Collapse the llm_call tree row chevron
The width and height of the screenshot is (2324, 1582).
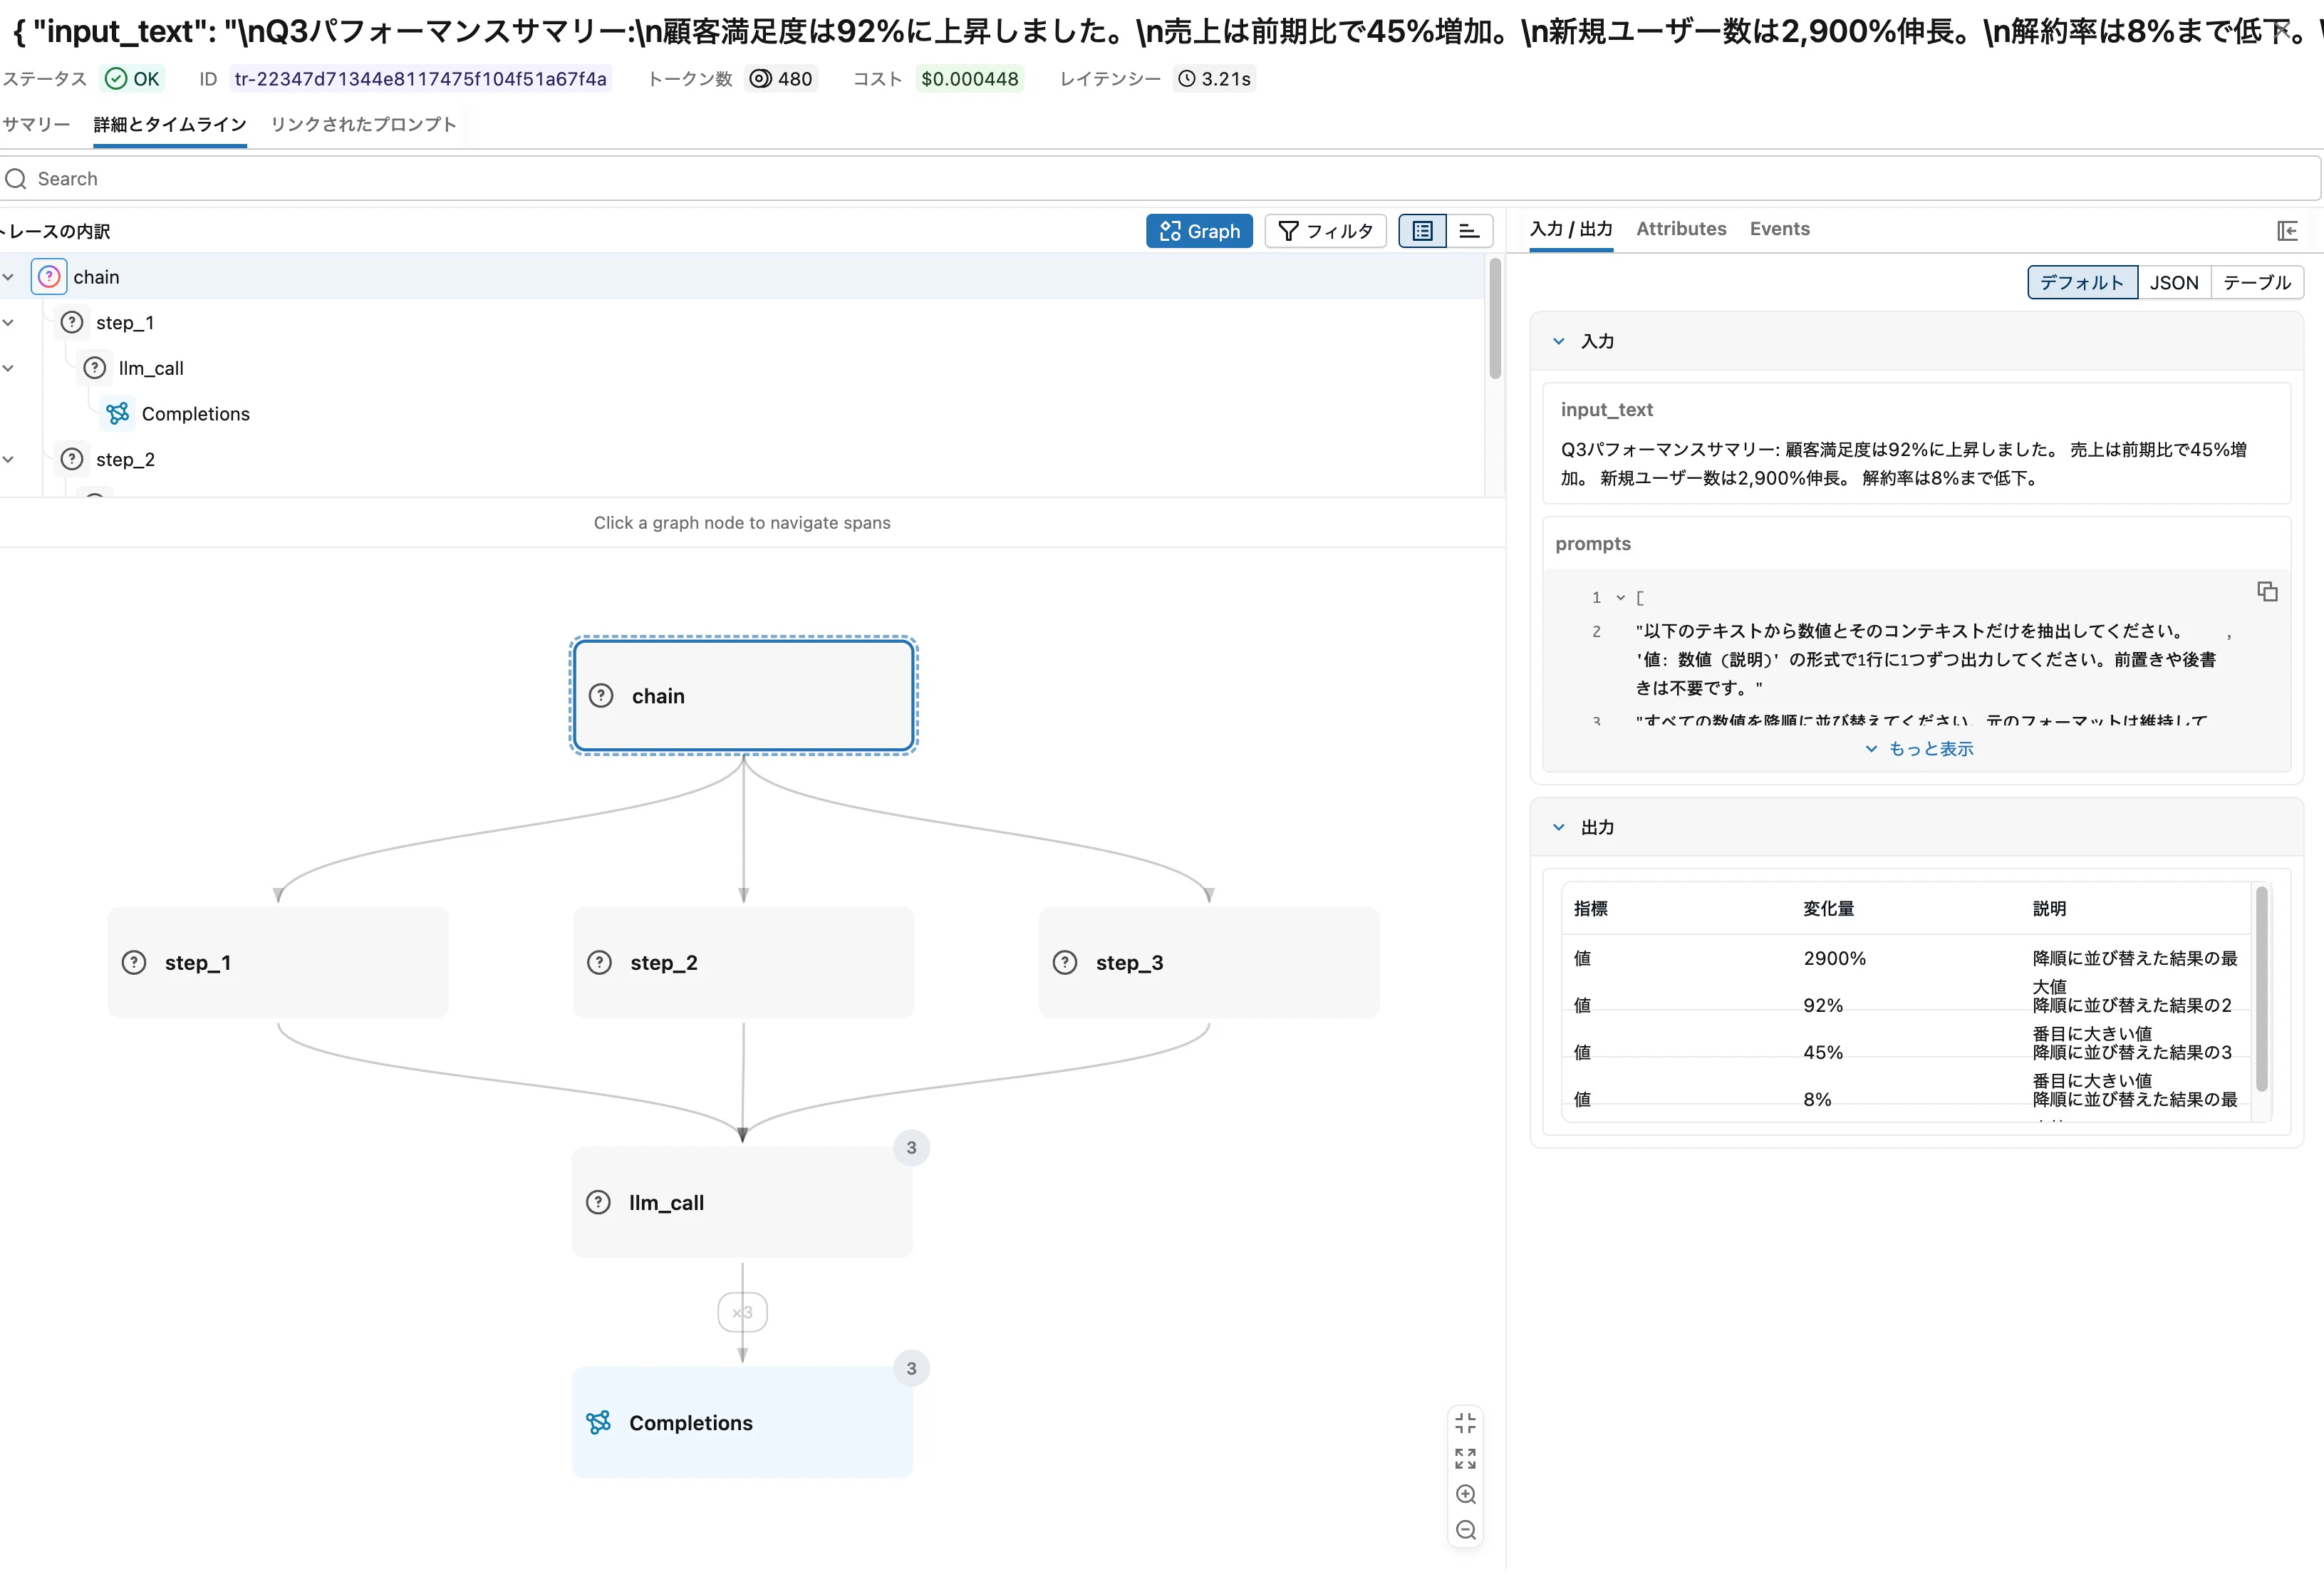(x=8, y=368)
